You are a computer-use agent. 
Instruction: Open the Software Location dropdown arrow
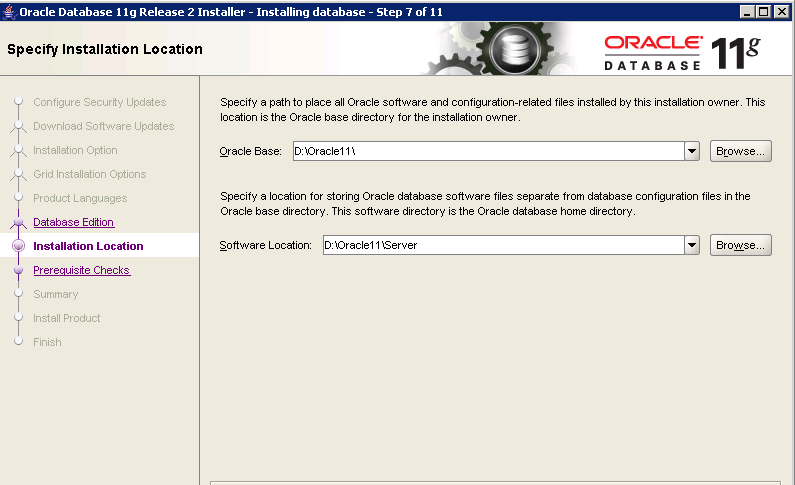coord(692,245)
